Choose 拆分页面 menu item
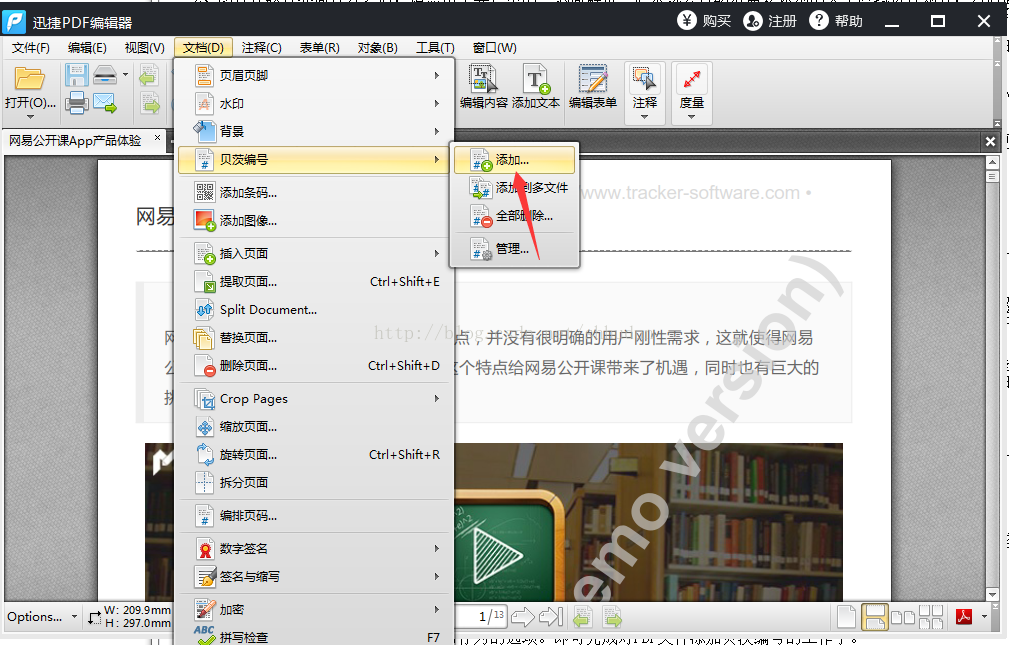 click(315, 482)
